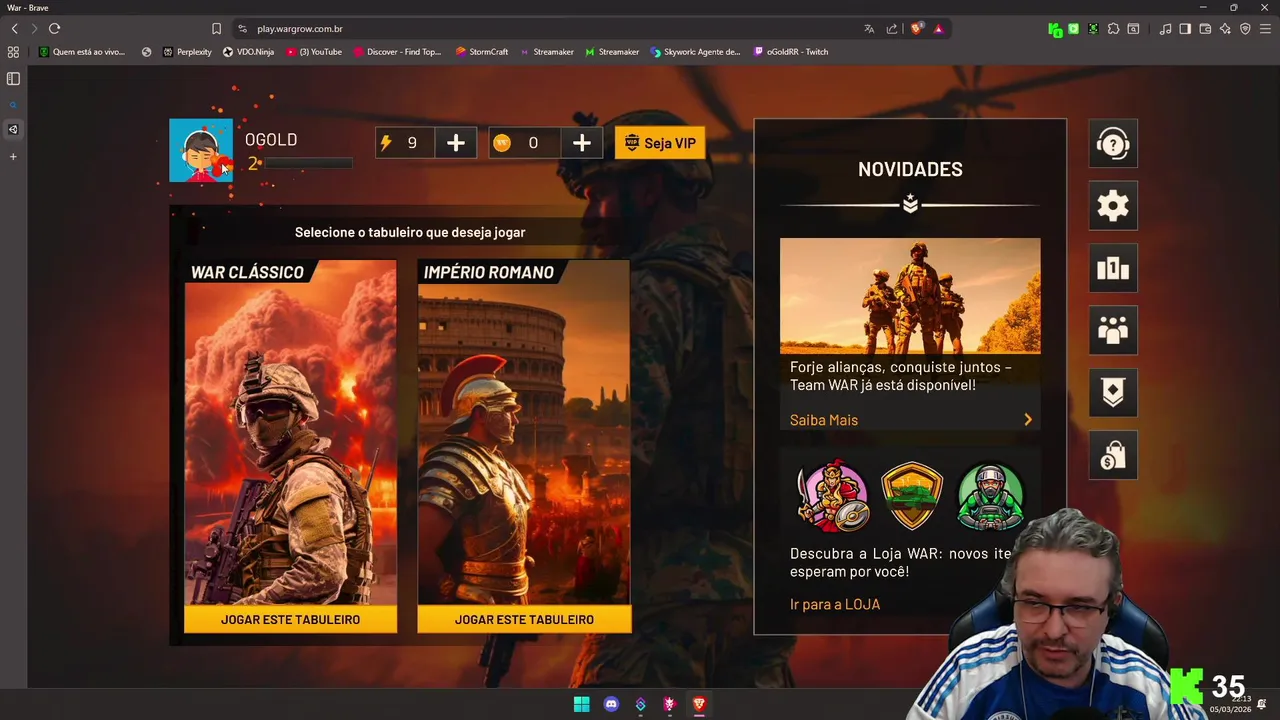Image resolution: width=1280 pixels, height=720 pixels.
Task: Click the tank shield store badge
Action: pyautogui.click(x=912, y=496)
